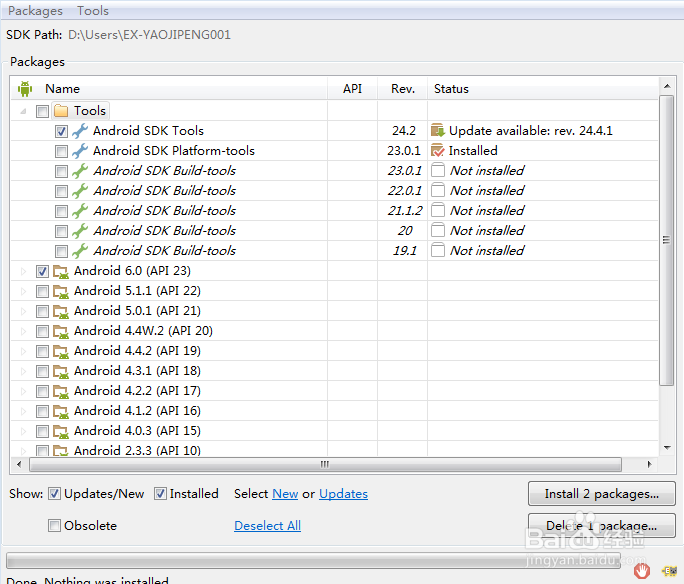Image resolution: width=684 pixels, height=584 pixels.
Task: Click Android 4.1.2 (API 16) folder icon
Action: click(61, 412)
